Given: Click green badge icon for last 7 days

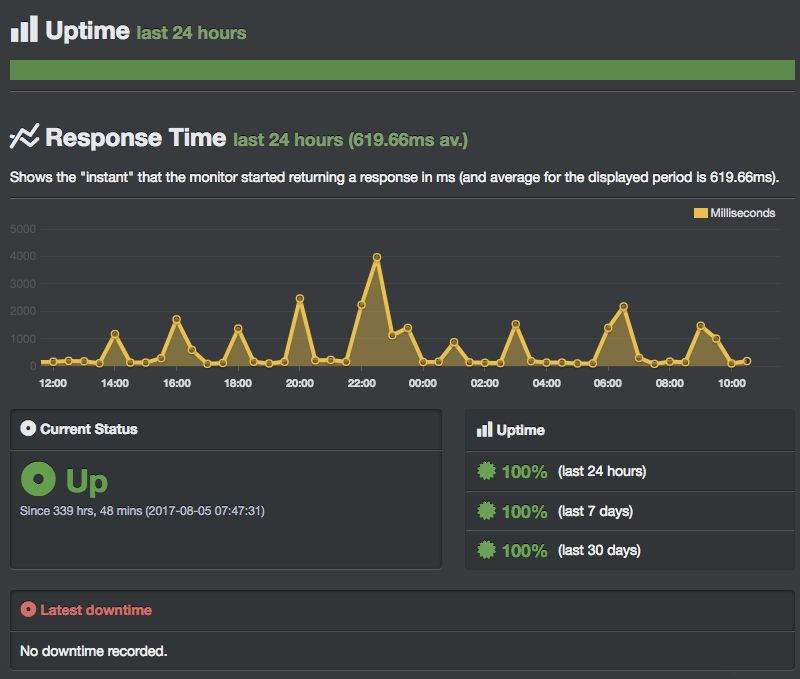Looking at the screenshot, I should (x=486, y=511).
